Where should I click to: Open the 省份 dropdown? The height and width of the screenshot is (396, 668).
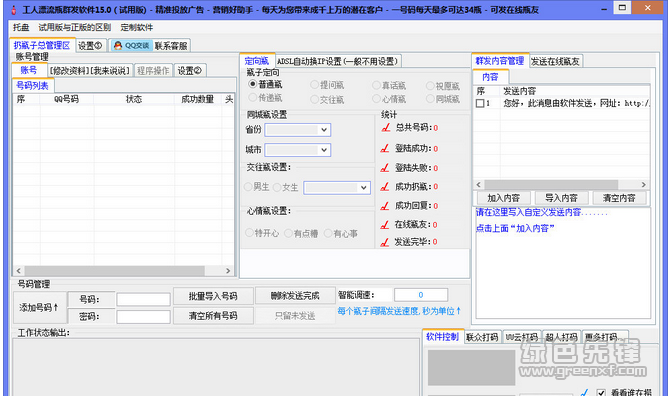[x=297, y=129]
